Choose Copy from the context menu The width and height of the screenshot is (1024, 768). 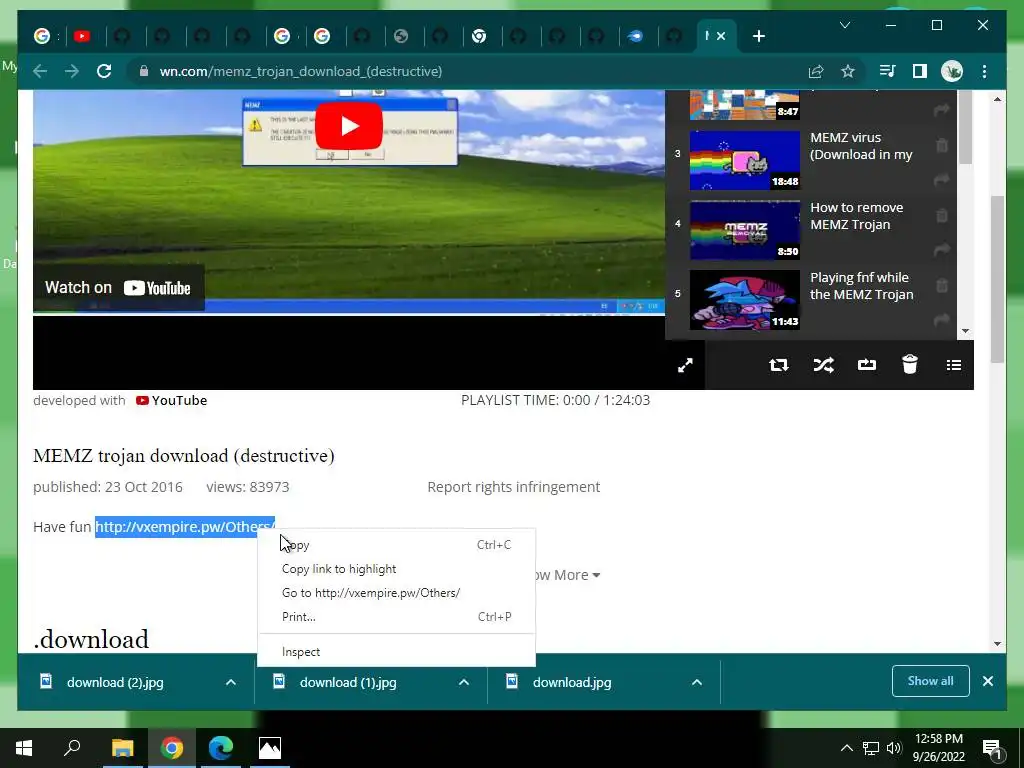[396, 545]
